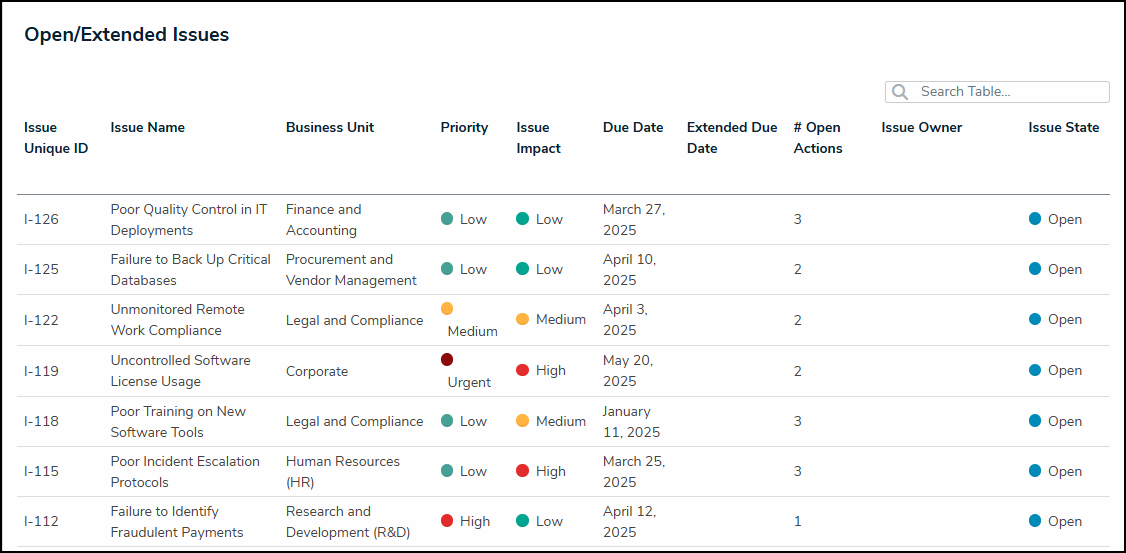
Task: Click the red High impact dot for I-115
Action: 522,471
